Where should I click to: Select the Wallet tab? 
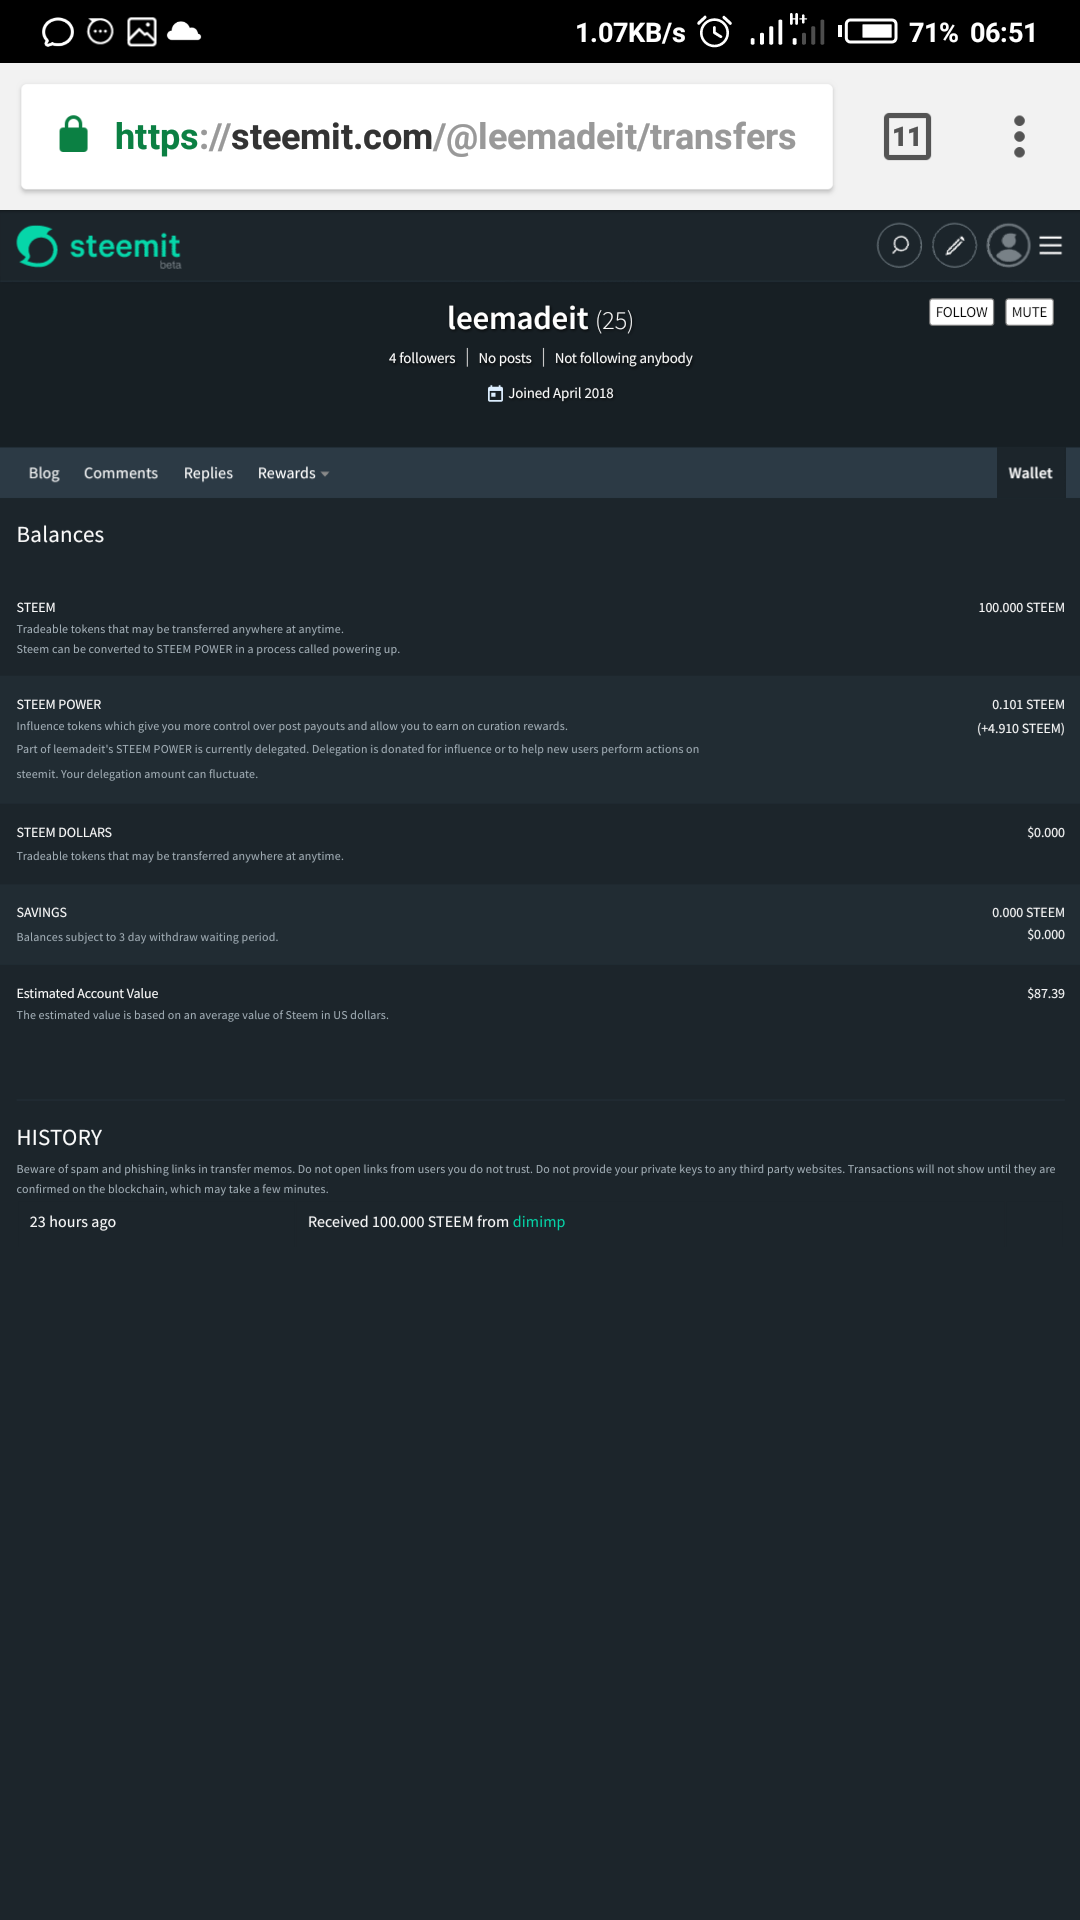click(1030, 473)
